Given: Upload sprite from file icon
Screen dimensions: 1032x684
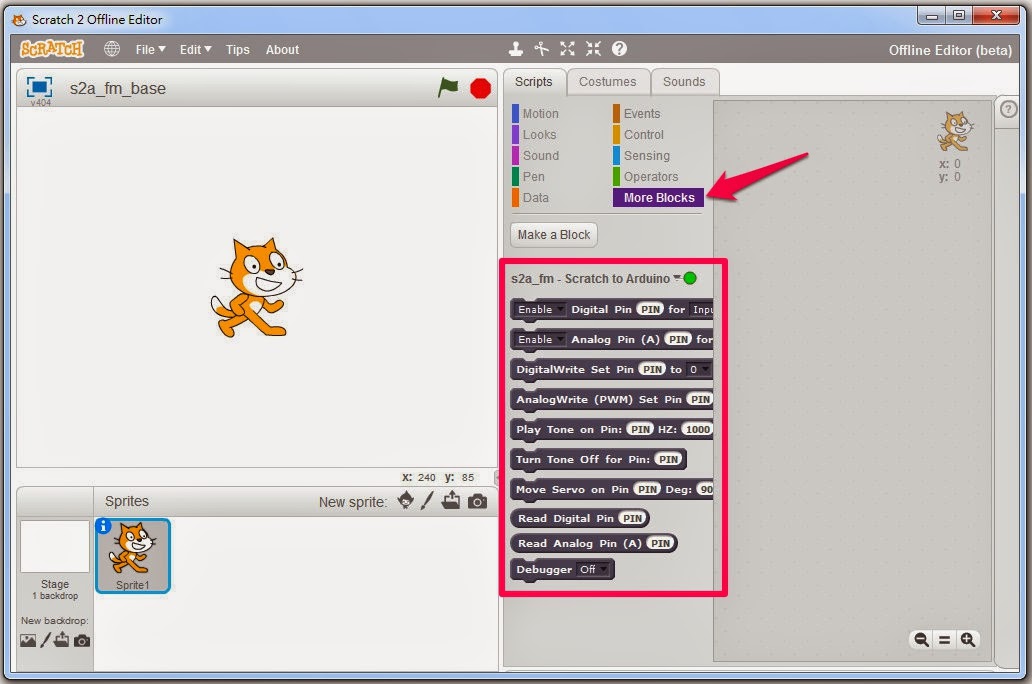Looking at the screenshot, I should point(451,501).
